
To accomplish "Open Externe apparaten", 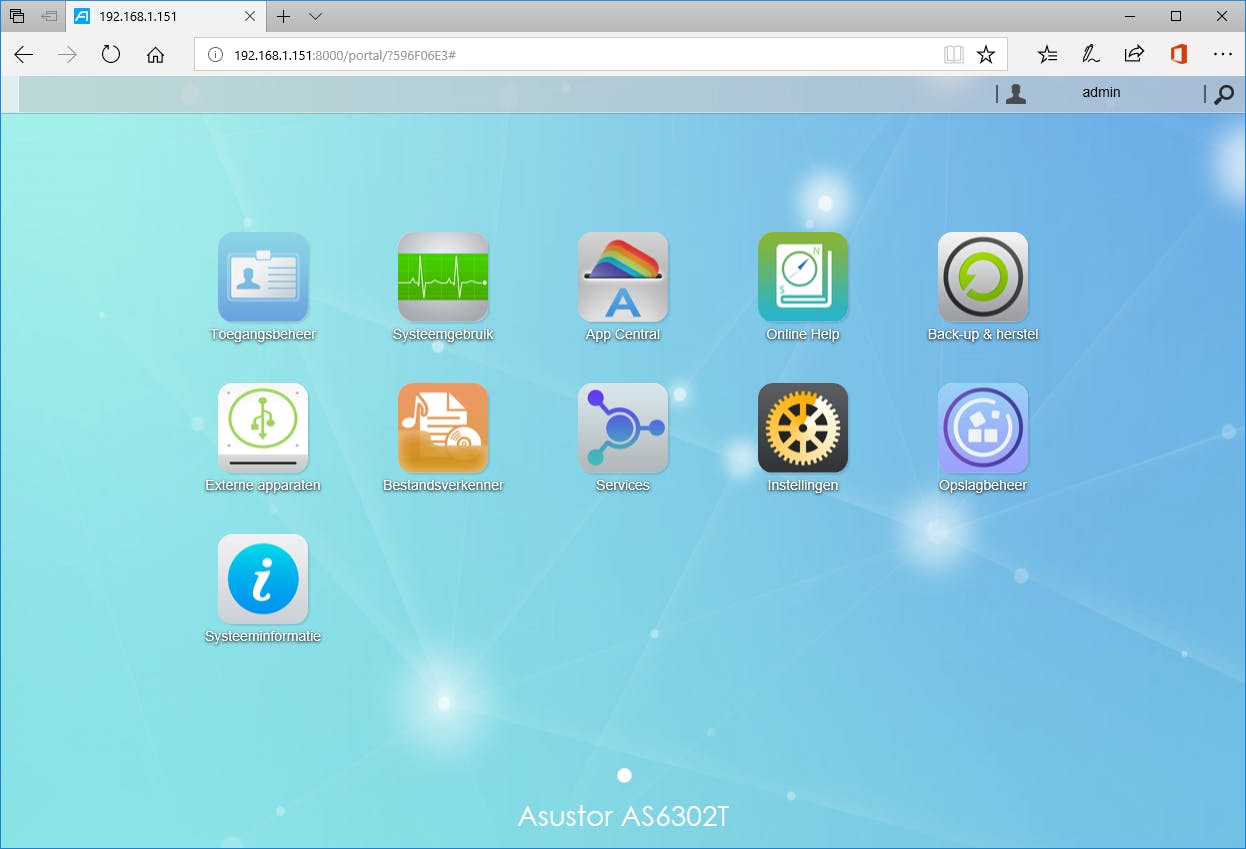I will click(263, 428).
